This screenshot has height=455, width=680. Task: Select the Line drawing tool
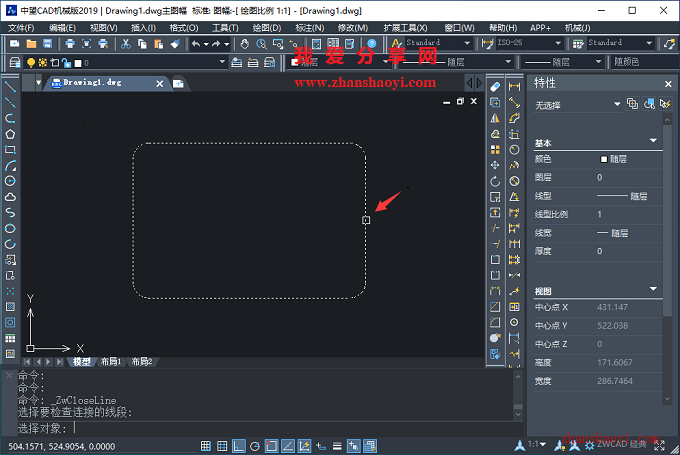(10, 87)
